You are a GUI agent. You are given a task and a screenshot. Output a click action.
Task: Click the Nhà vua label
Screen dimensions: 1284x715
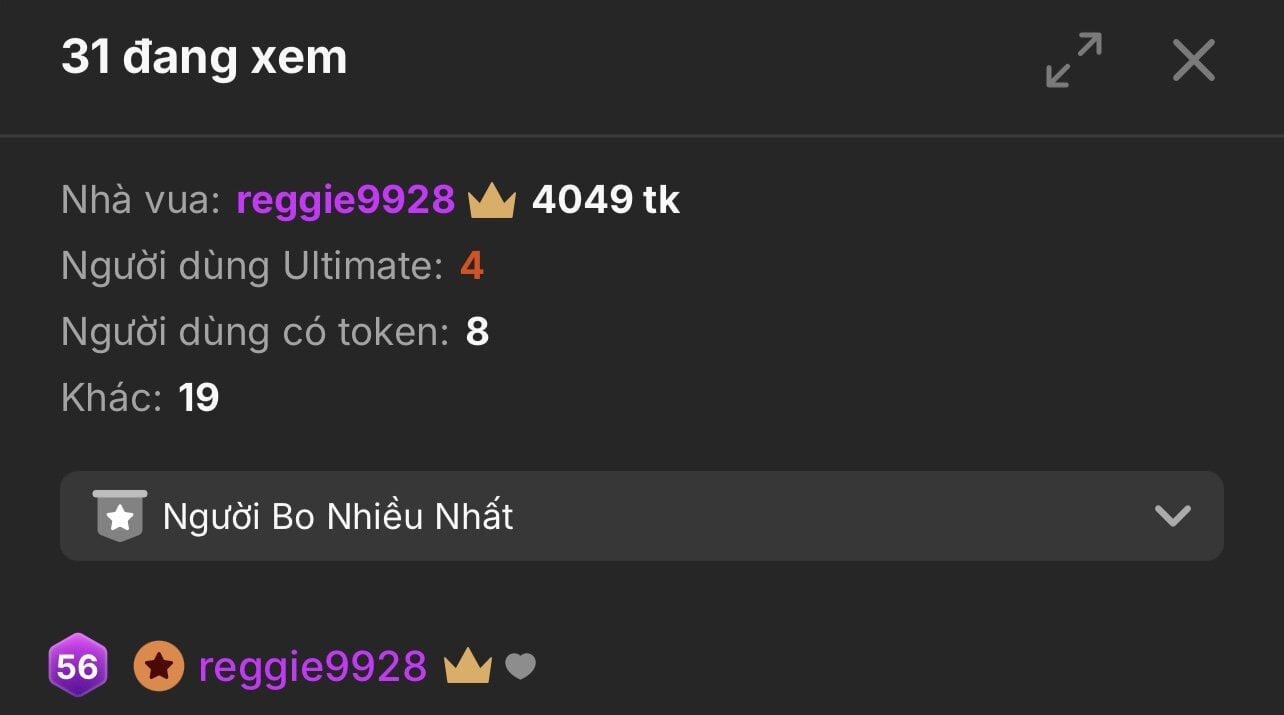(x=140, y=200)
